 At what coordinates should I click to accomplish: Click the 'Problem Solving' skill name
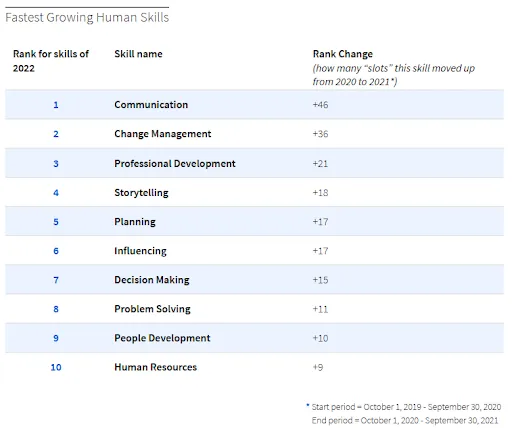152,309
